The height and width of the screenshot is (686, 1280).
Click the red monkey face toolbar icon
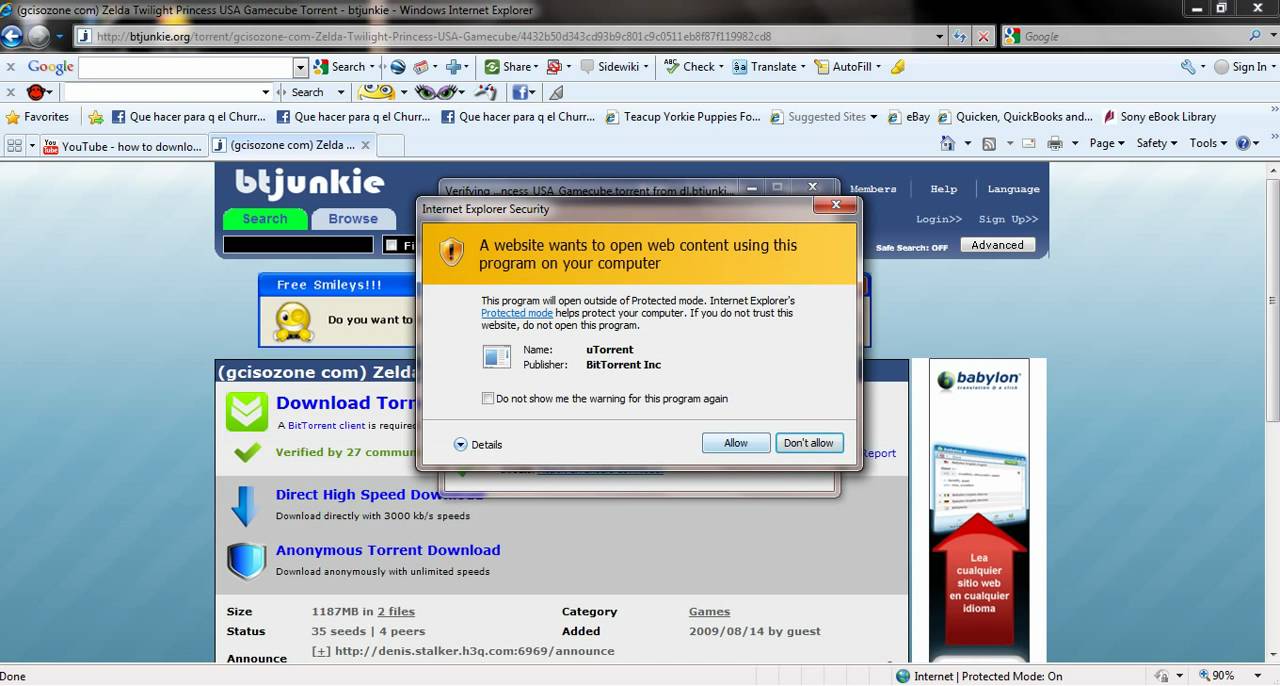click(x=36, y=92)
